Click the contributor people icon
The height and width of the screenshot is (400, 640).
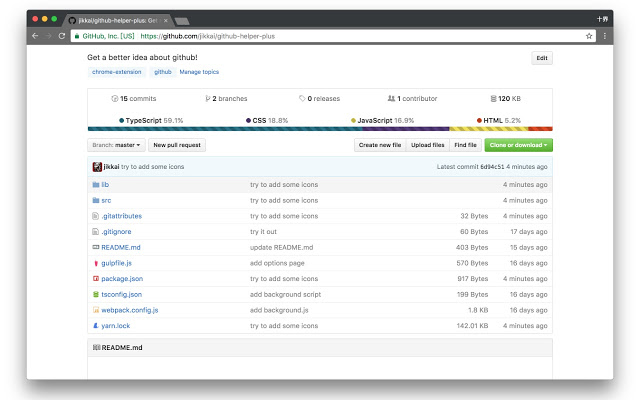pos(391,98)
